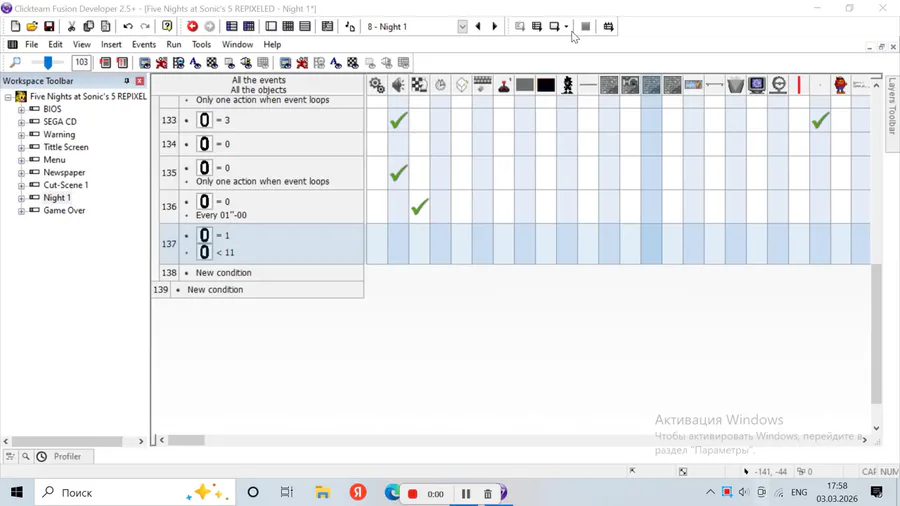Select the computer monitor object column
Viewport: 900px width, 506px height.
[x=757, y=85]
